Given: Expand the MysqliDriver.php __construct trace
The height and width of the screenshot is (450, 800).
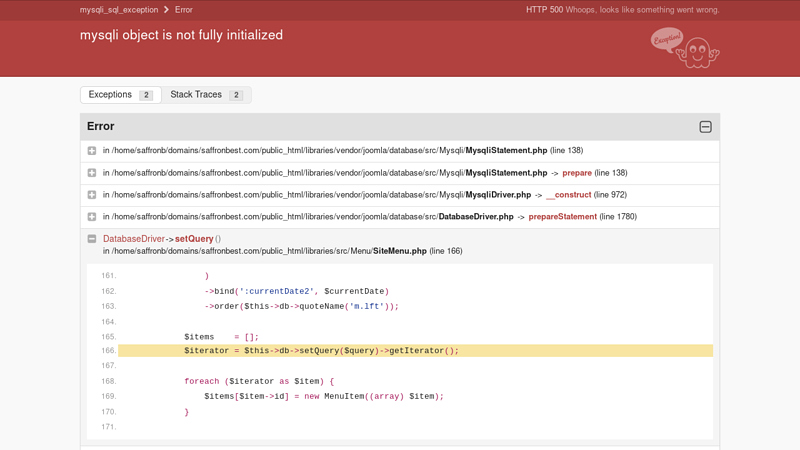Looking at the screenshot, I should (92, 195).
